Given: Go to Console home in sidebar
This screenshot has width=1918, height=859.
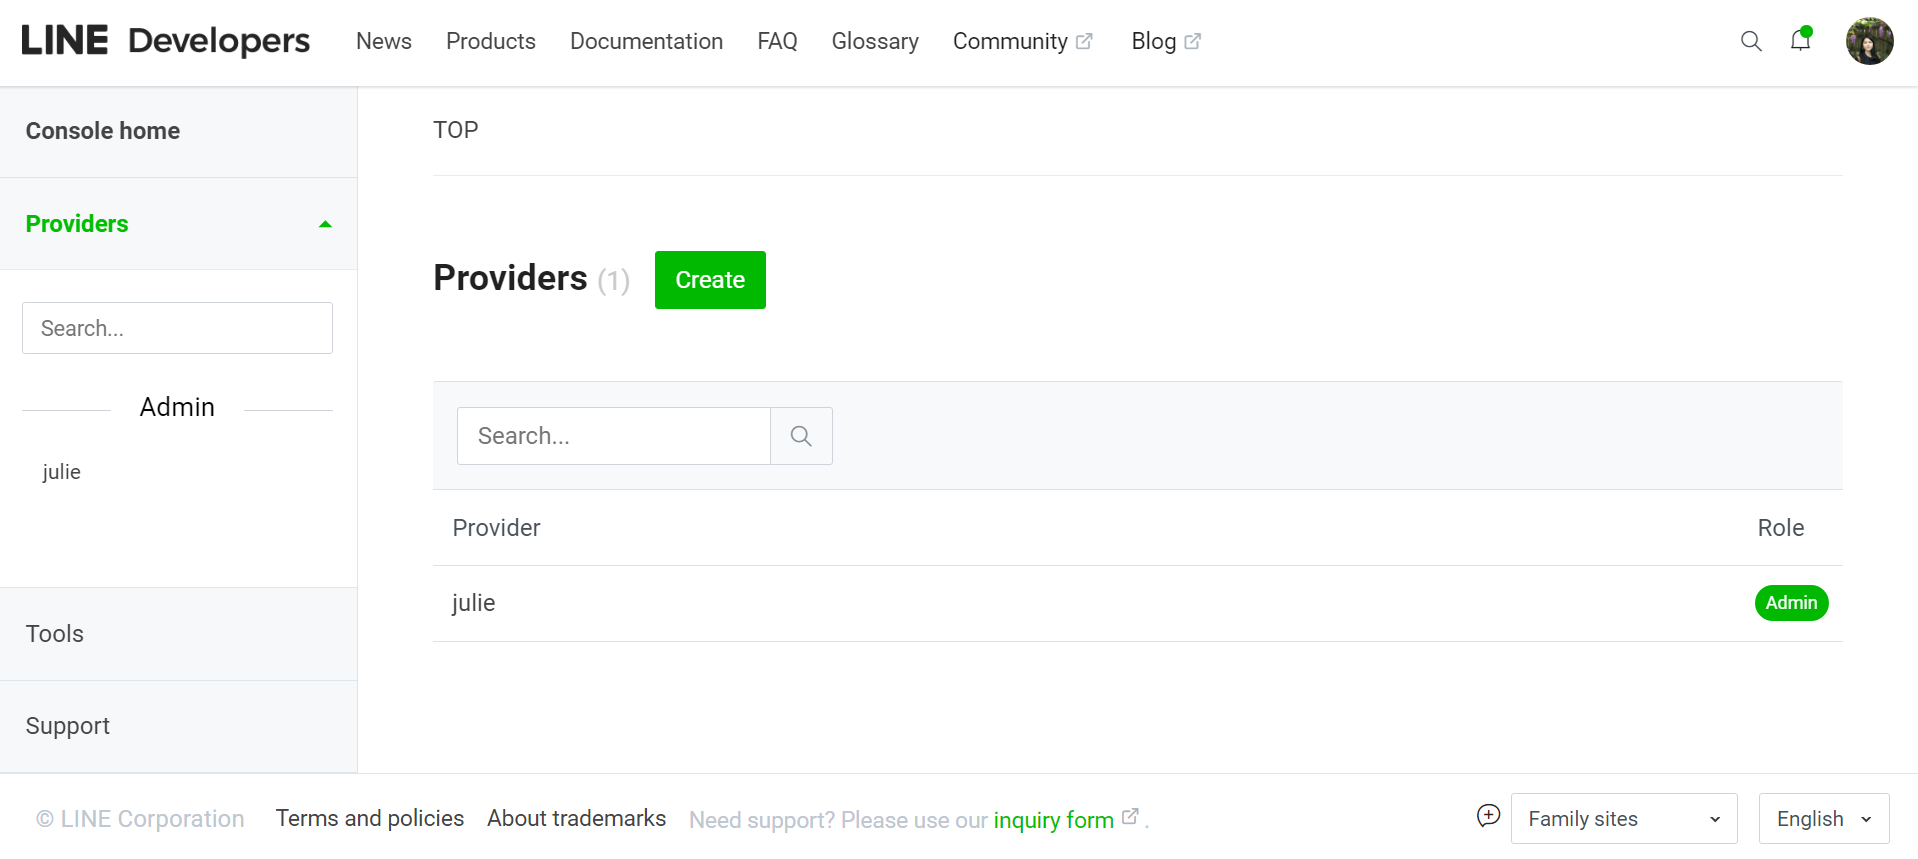Looking at the screenshot, I should tap(103, 131).
